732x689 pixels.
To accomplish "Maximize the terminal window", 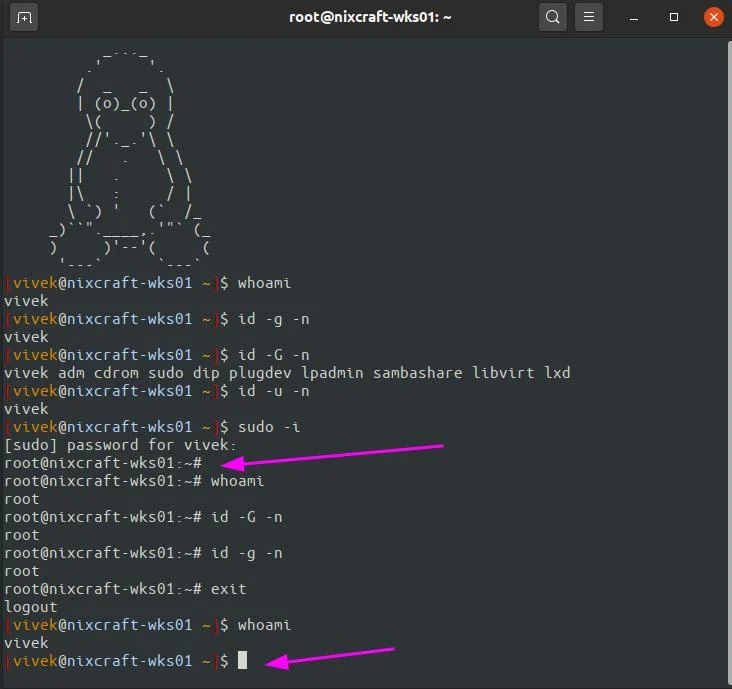I will tap(674, 17).
